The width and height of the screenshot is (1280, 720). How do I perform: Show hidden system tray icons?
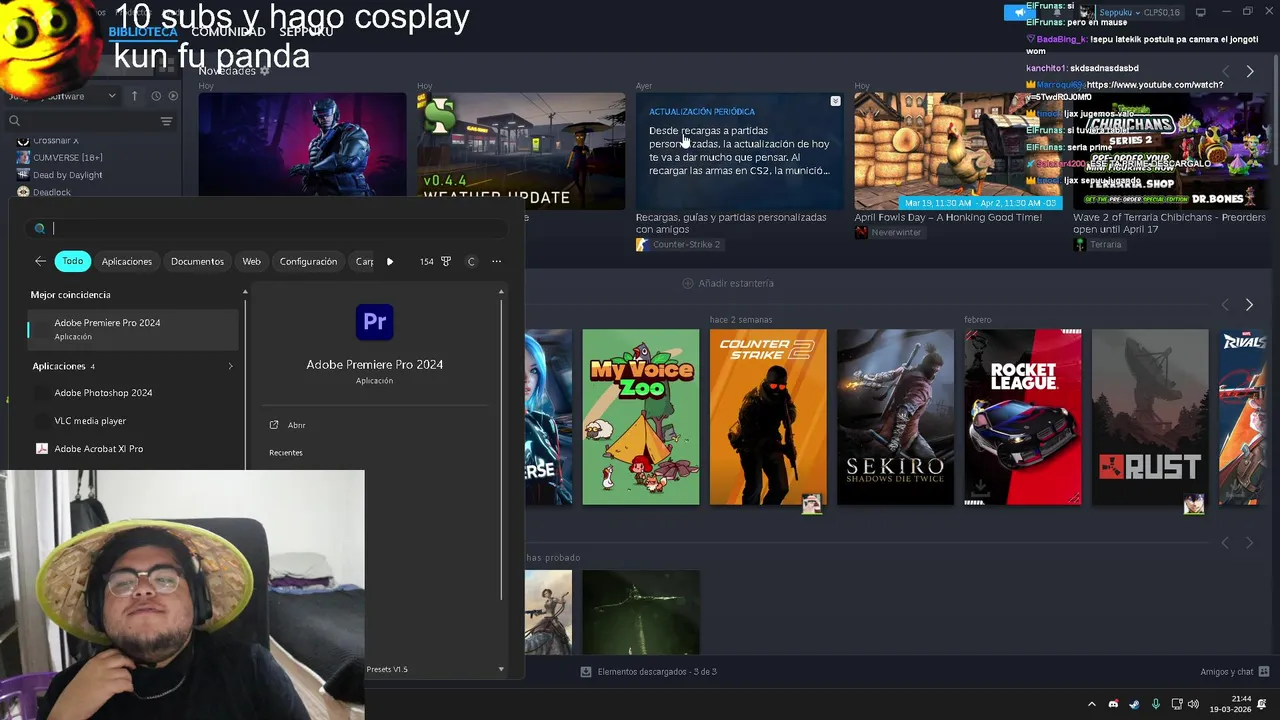1091,704
